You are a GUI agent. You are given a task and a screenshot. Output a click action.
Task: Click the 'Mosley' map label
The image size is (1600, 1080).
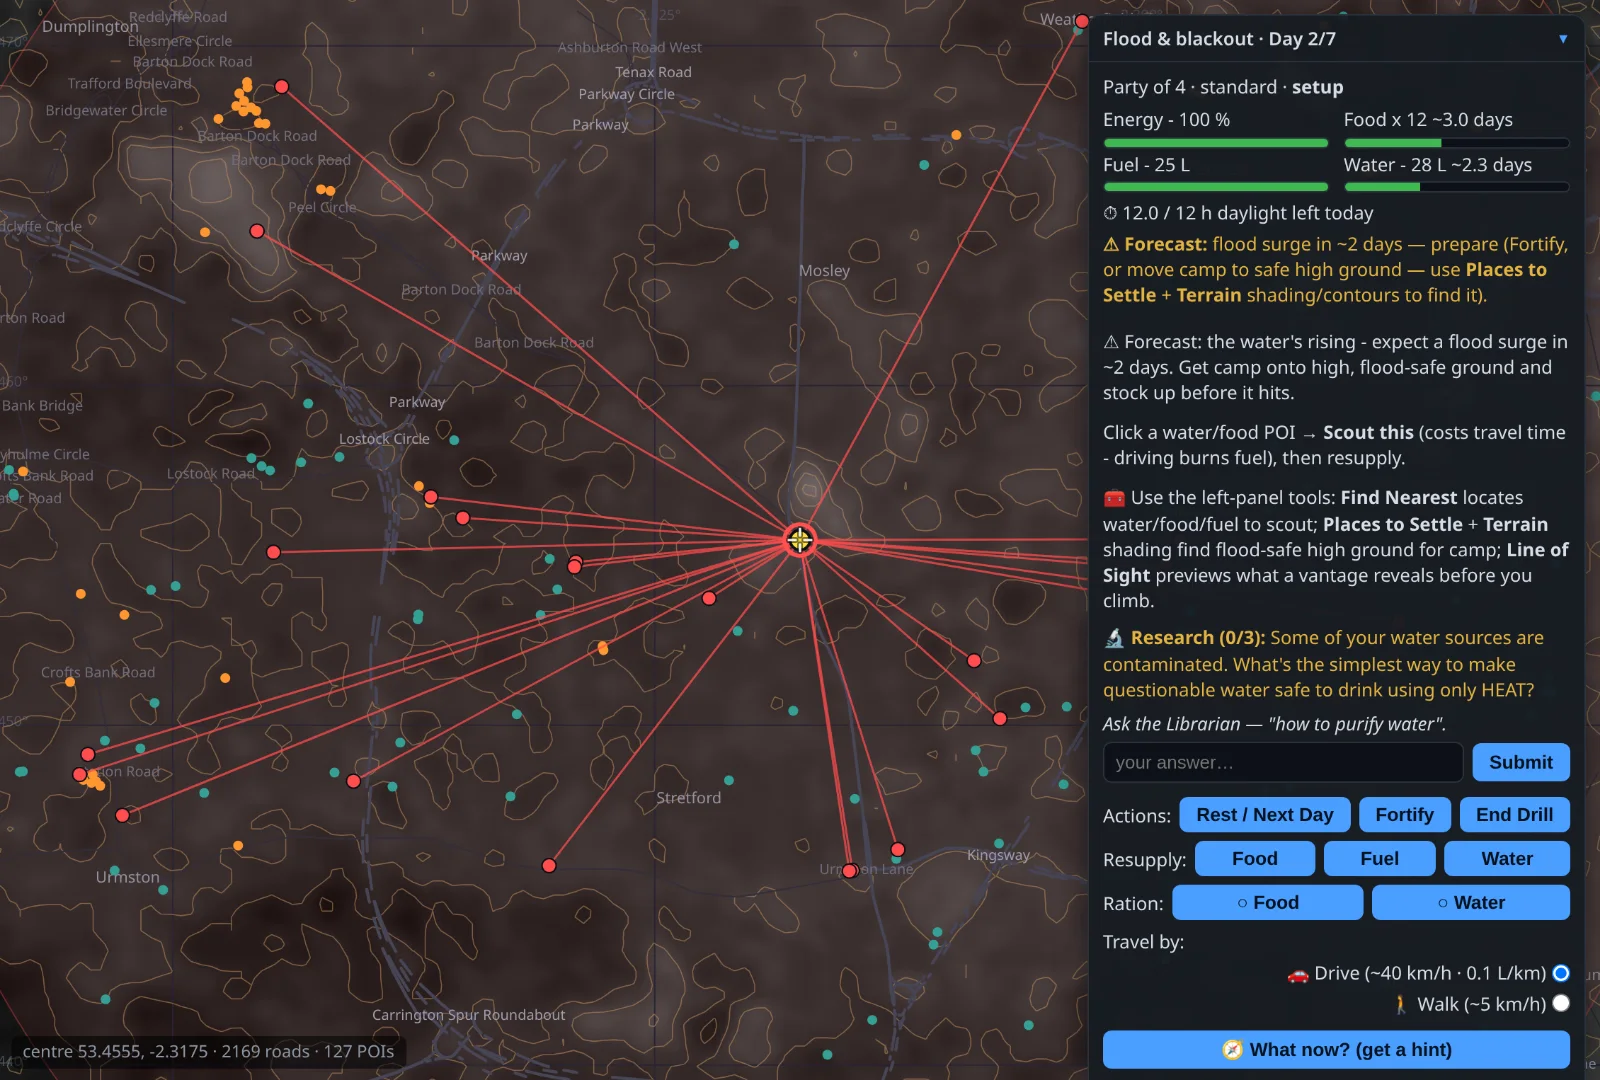824,271
